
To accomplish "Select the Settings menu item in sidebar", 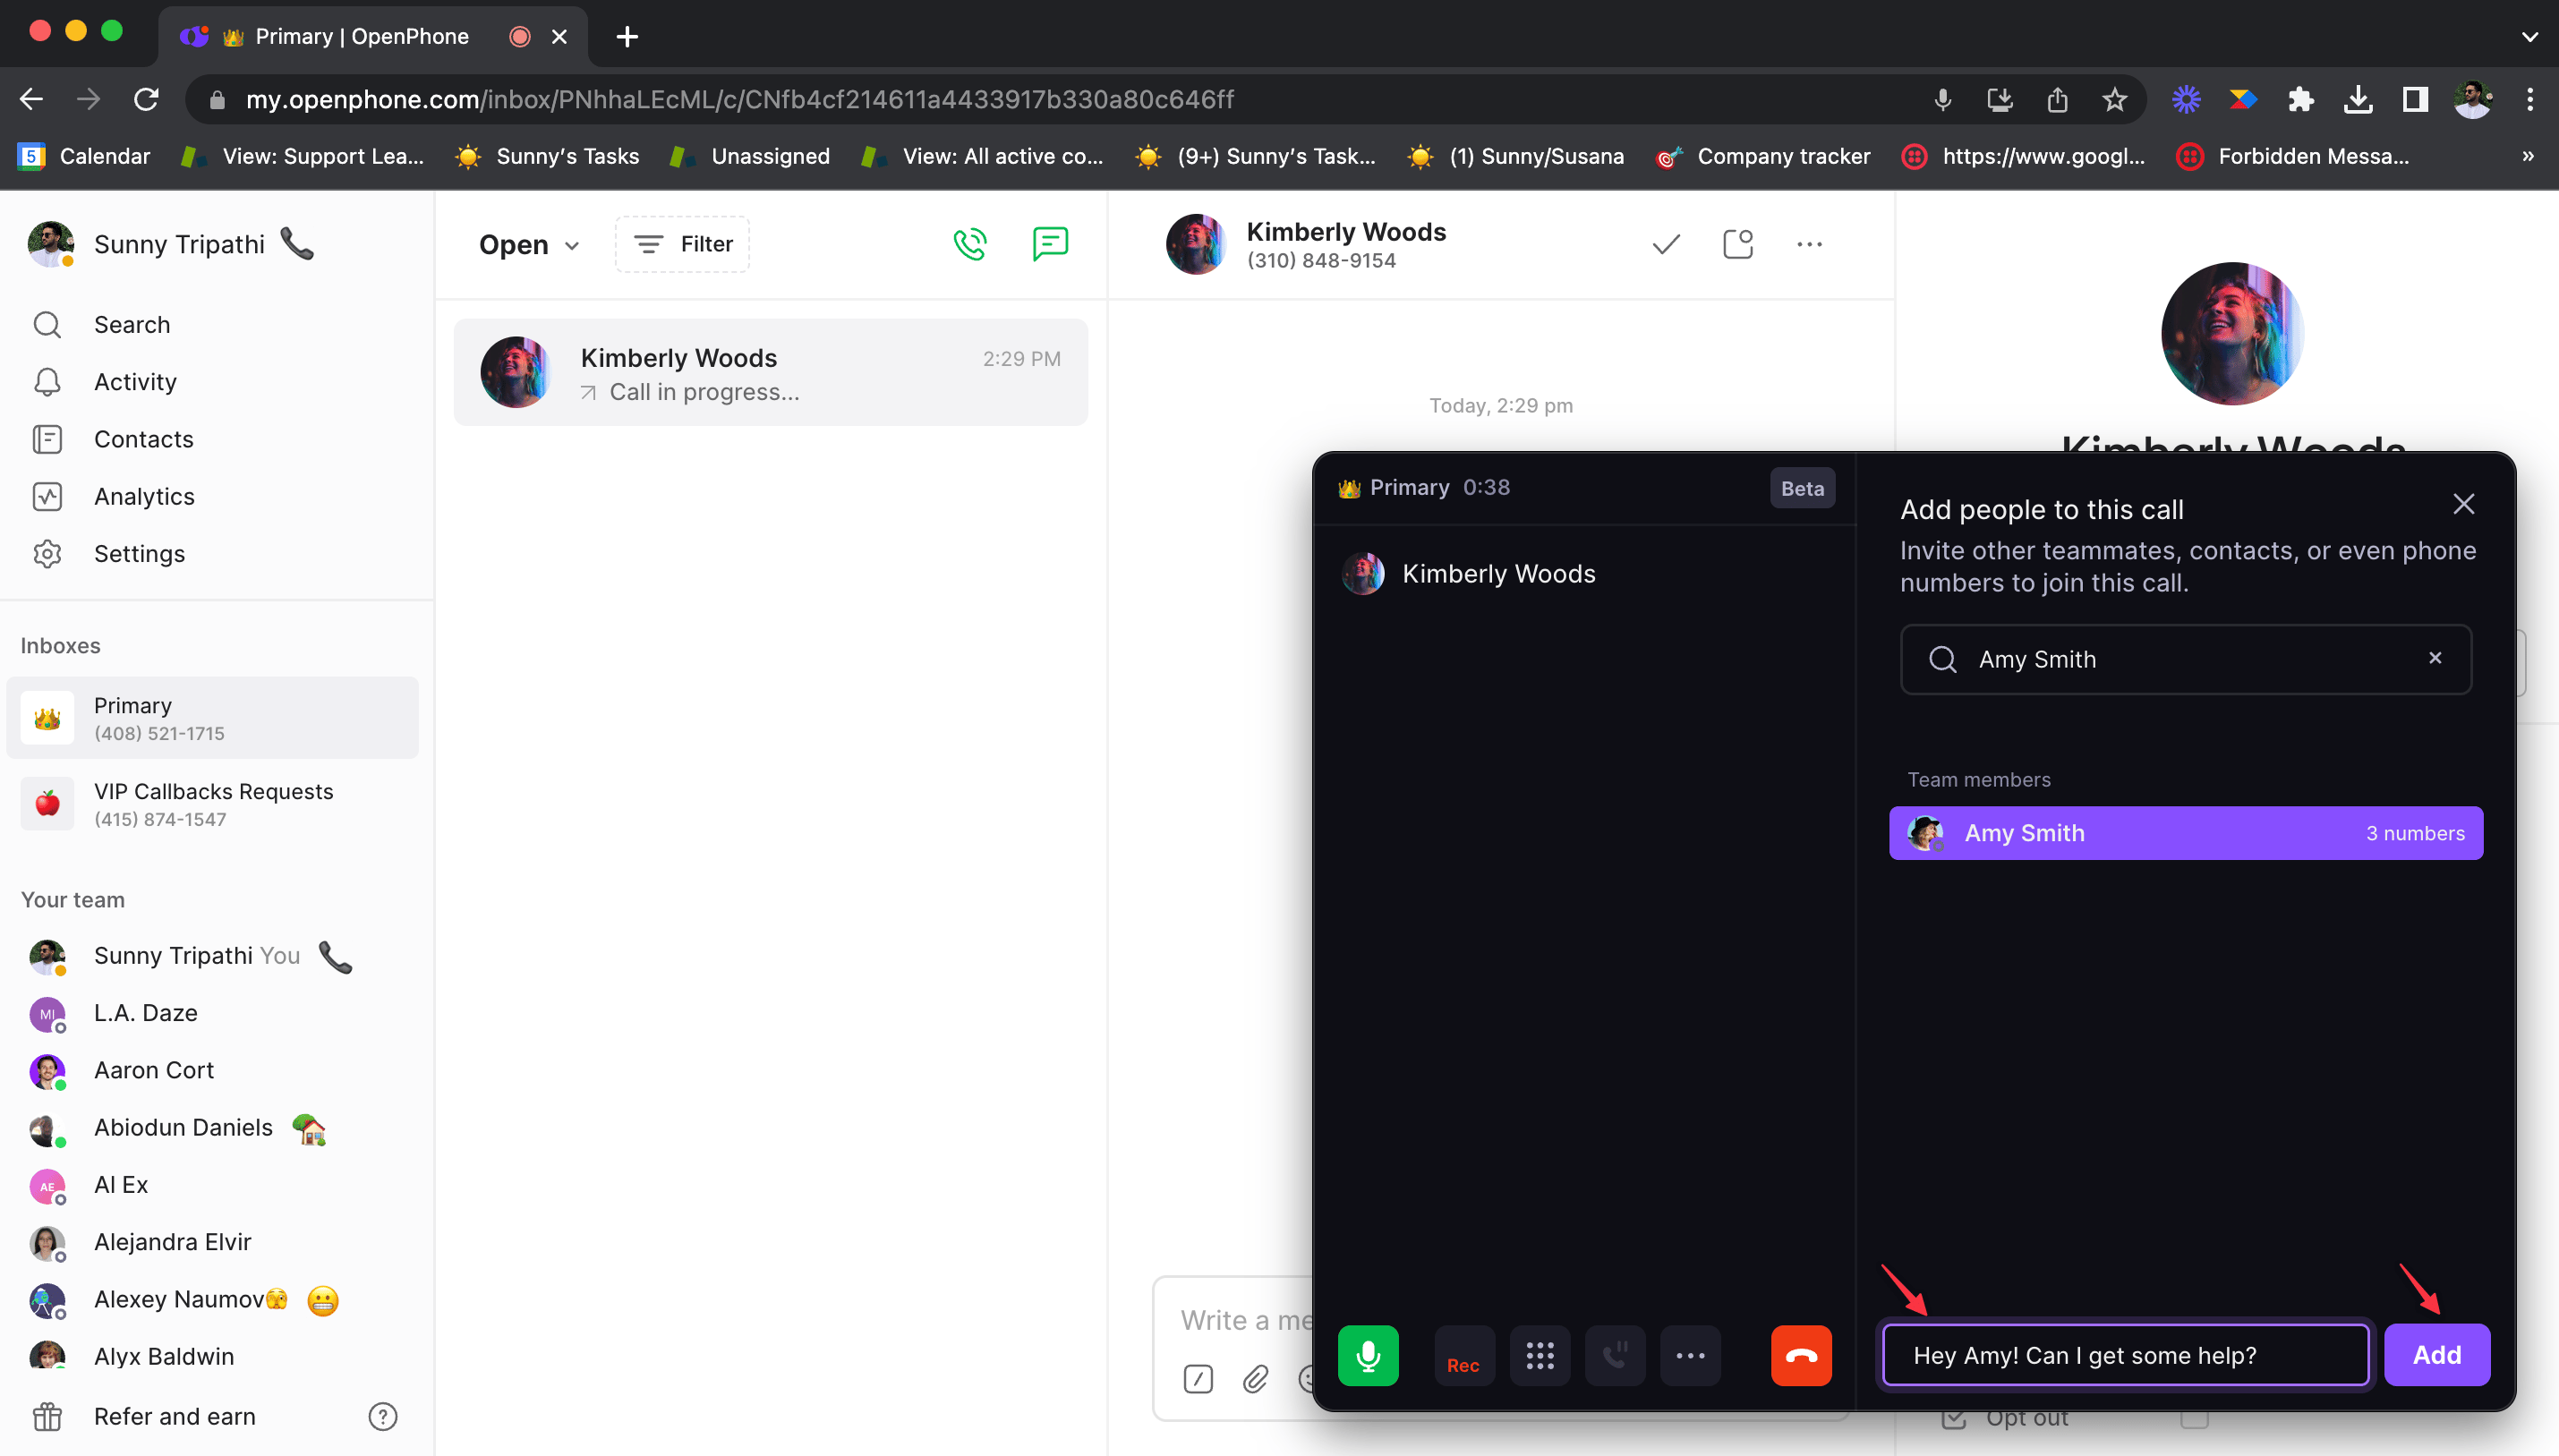I will 139,551.
